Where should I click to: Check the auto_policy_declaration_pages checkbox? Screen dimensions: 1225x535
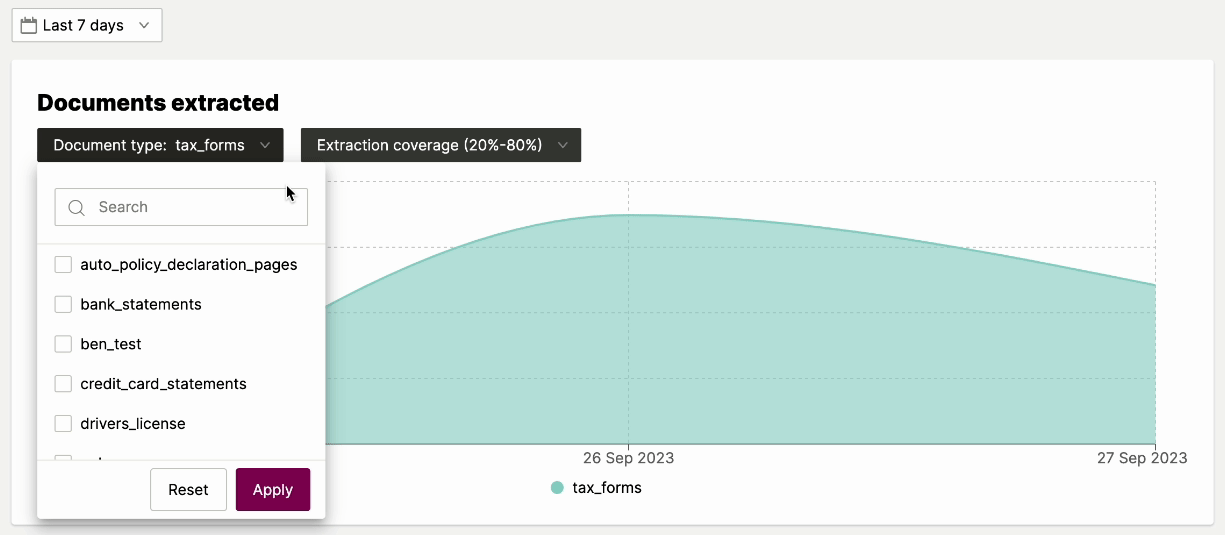[63, 265]
